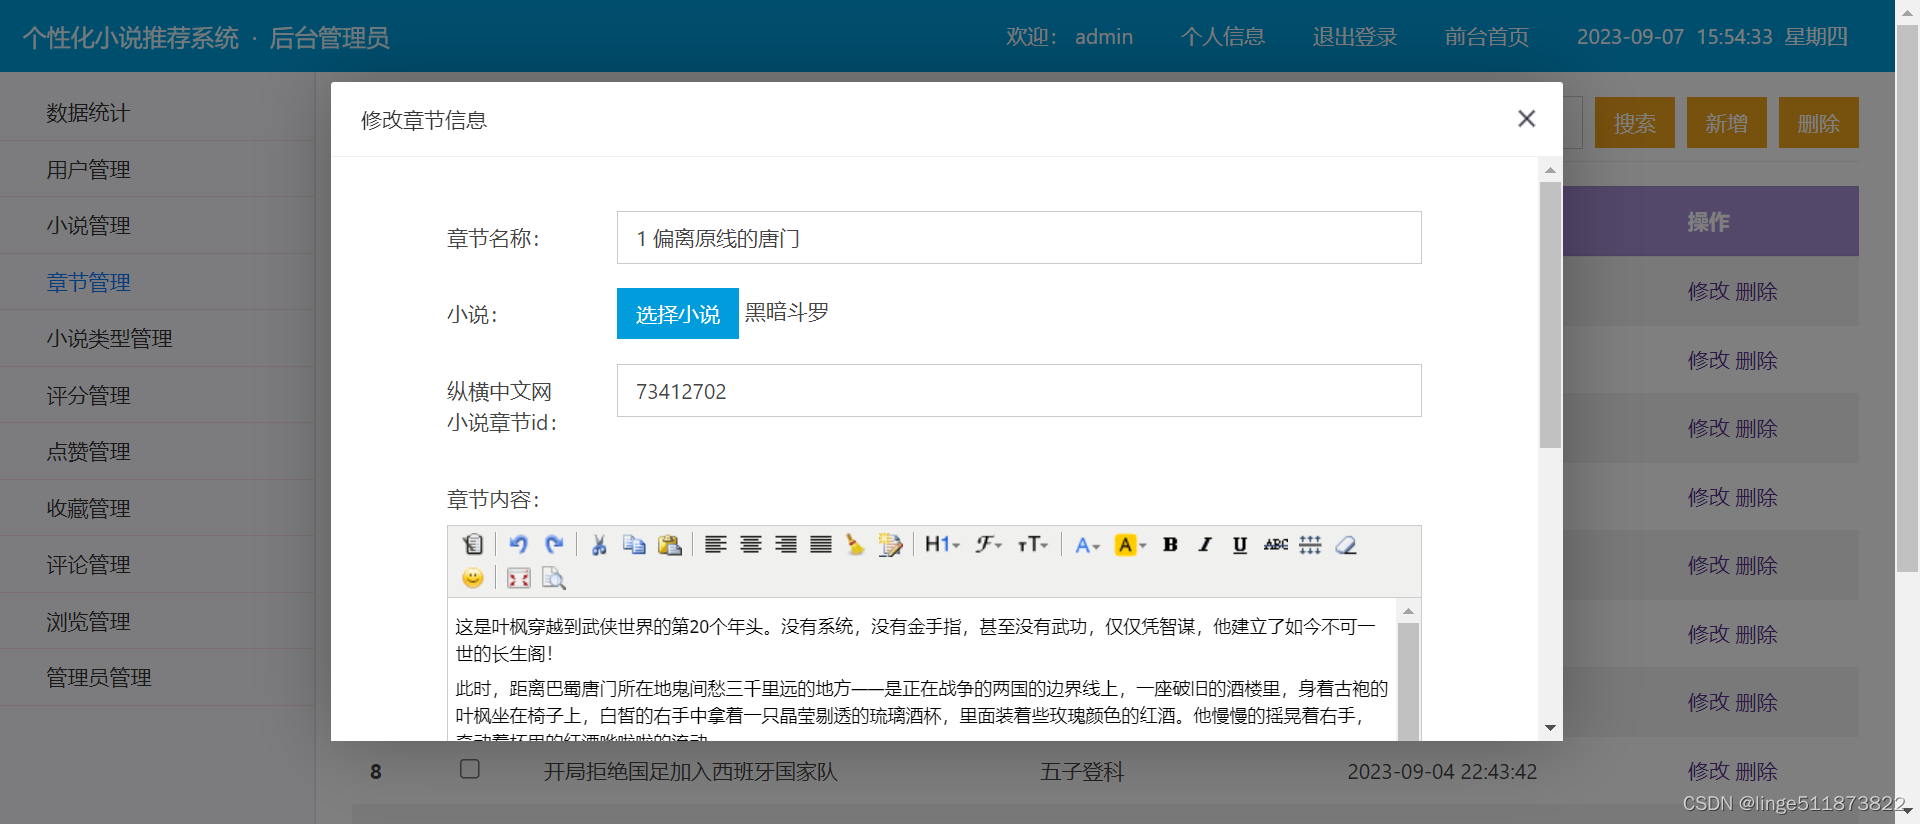The width and height of the screenshot is (1920, 824).
Task: Click the 黑暗斗罗 novel name text
Action: pos(787,312)
